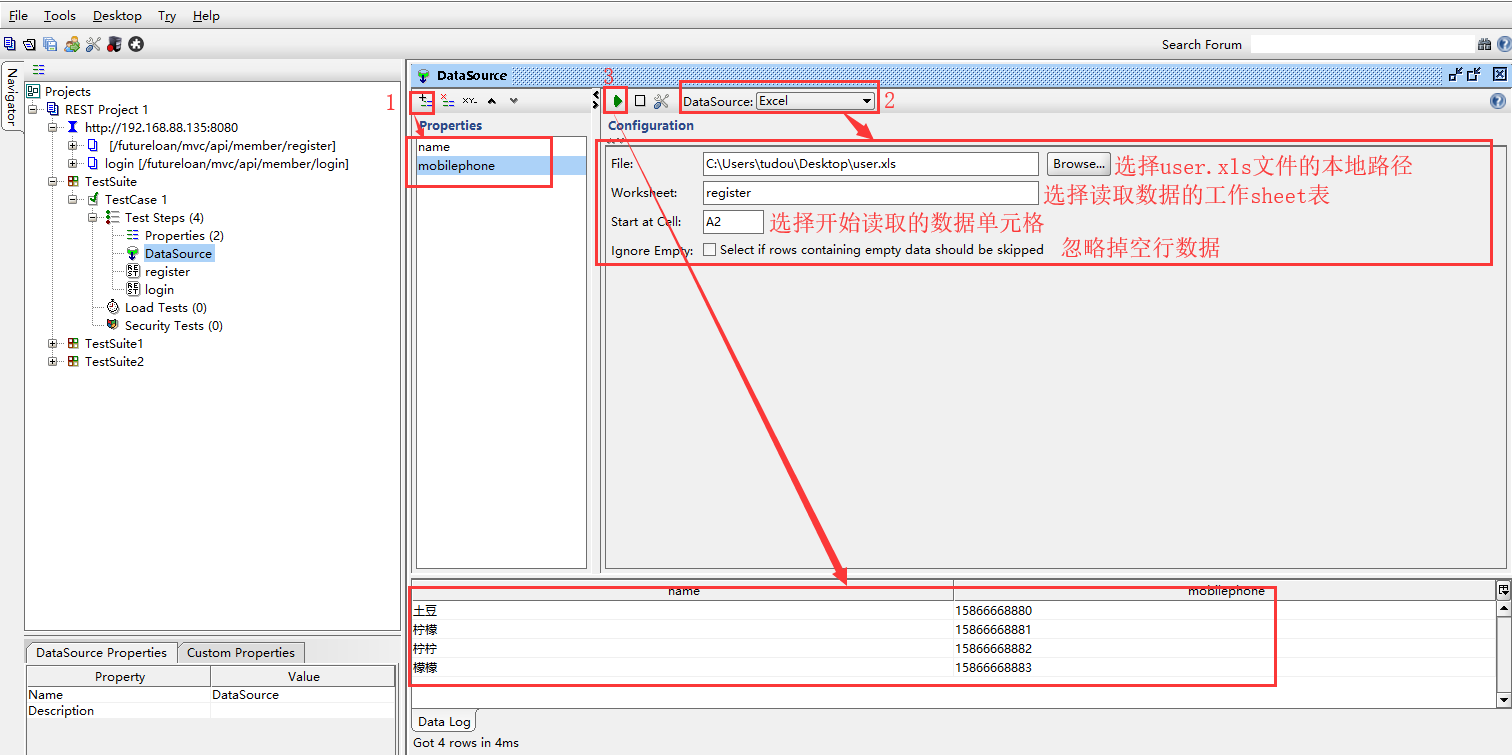Click the Preferences tools icon in main toolbar

(93, 44)
